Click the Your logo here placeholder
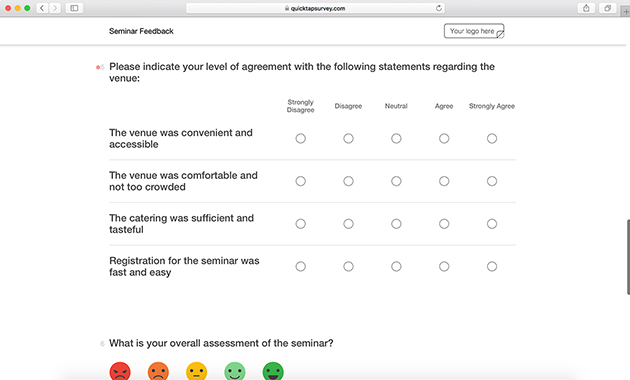 pyautogui.click(x=474, y=31)
